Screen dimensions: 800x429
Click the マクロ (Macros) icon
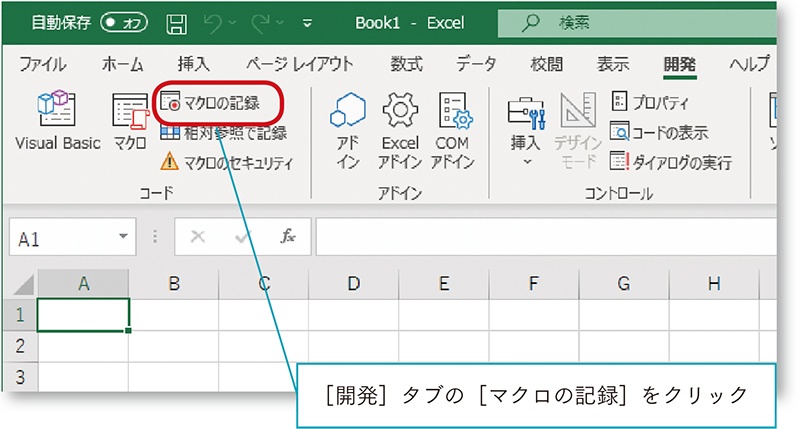pos(130,121)
